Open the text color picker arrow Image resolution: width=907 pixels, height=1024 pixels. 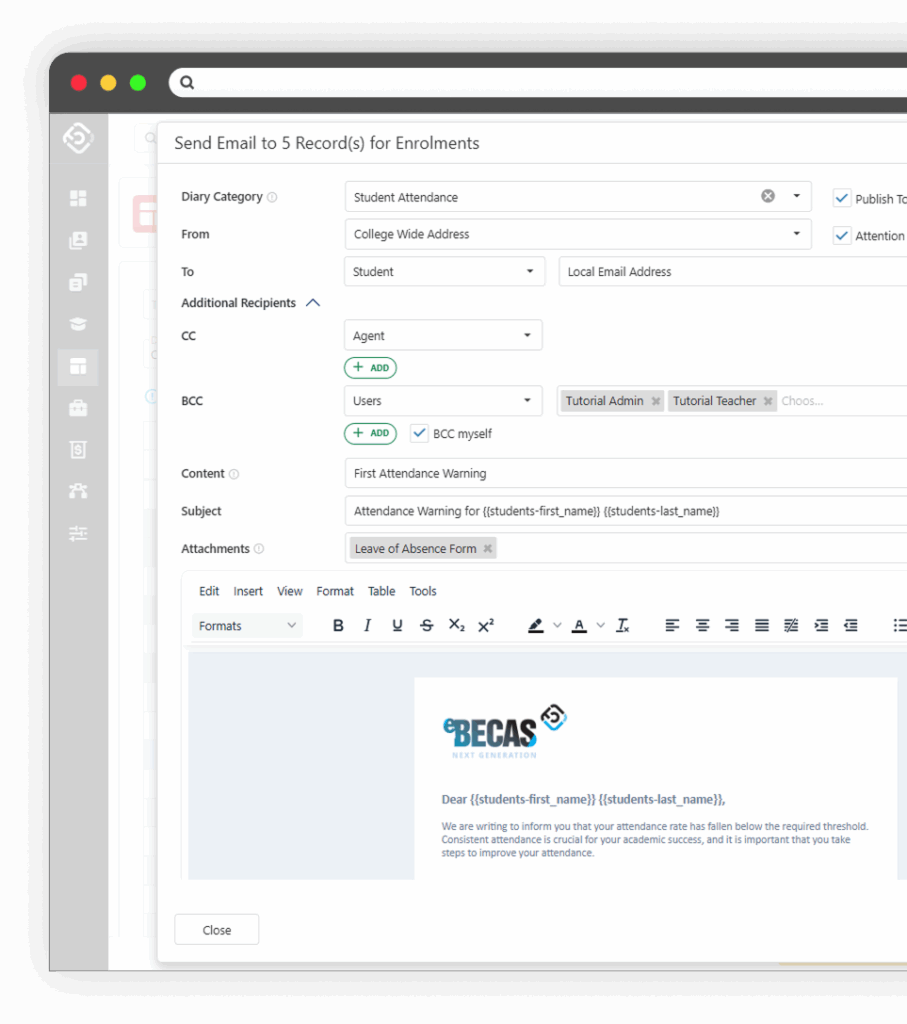click(x=601, y=626)
